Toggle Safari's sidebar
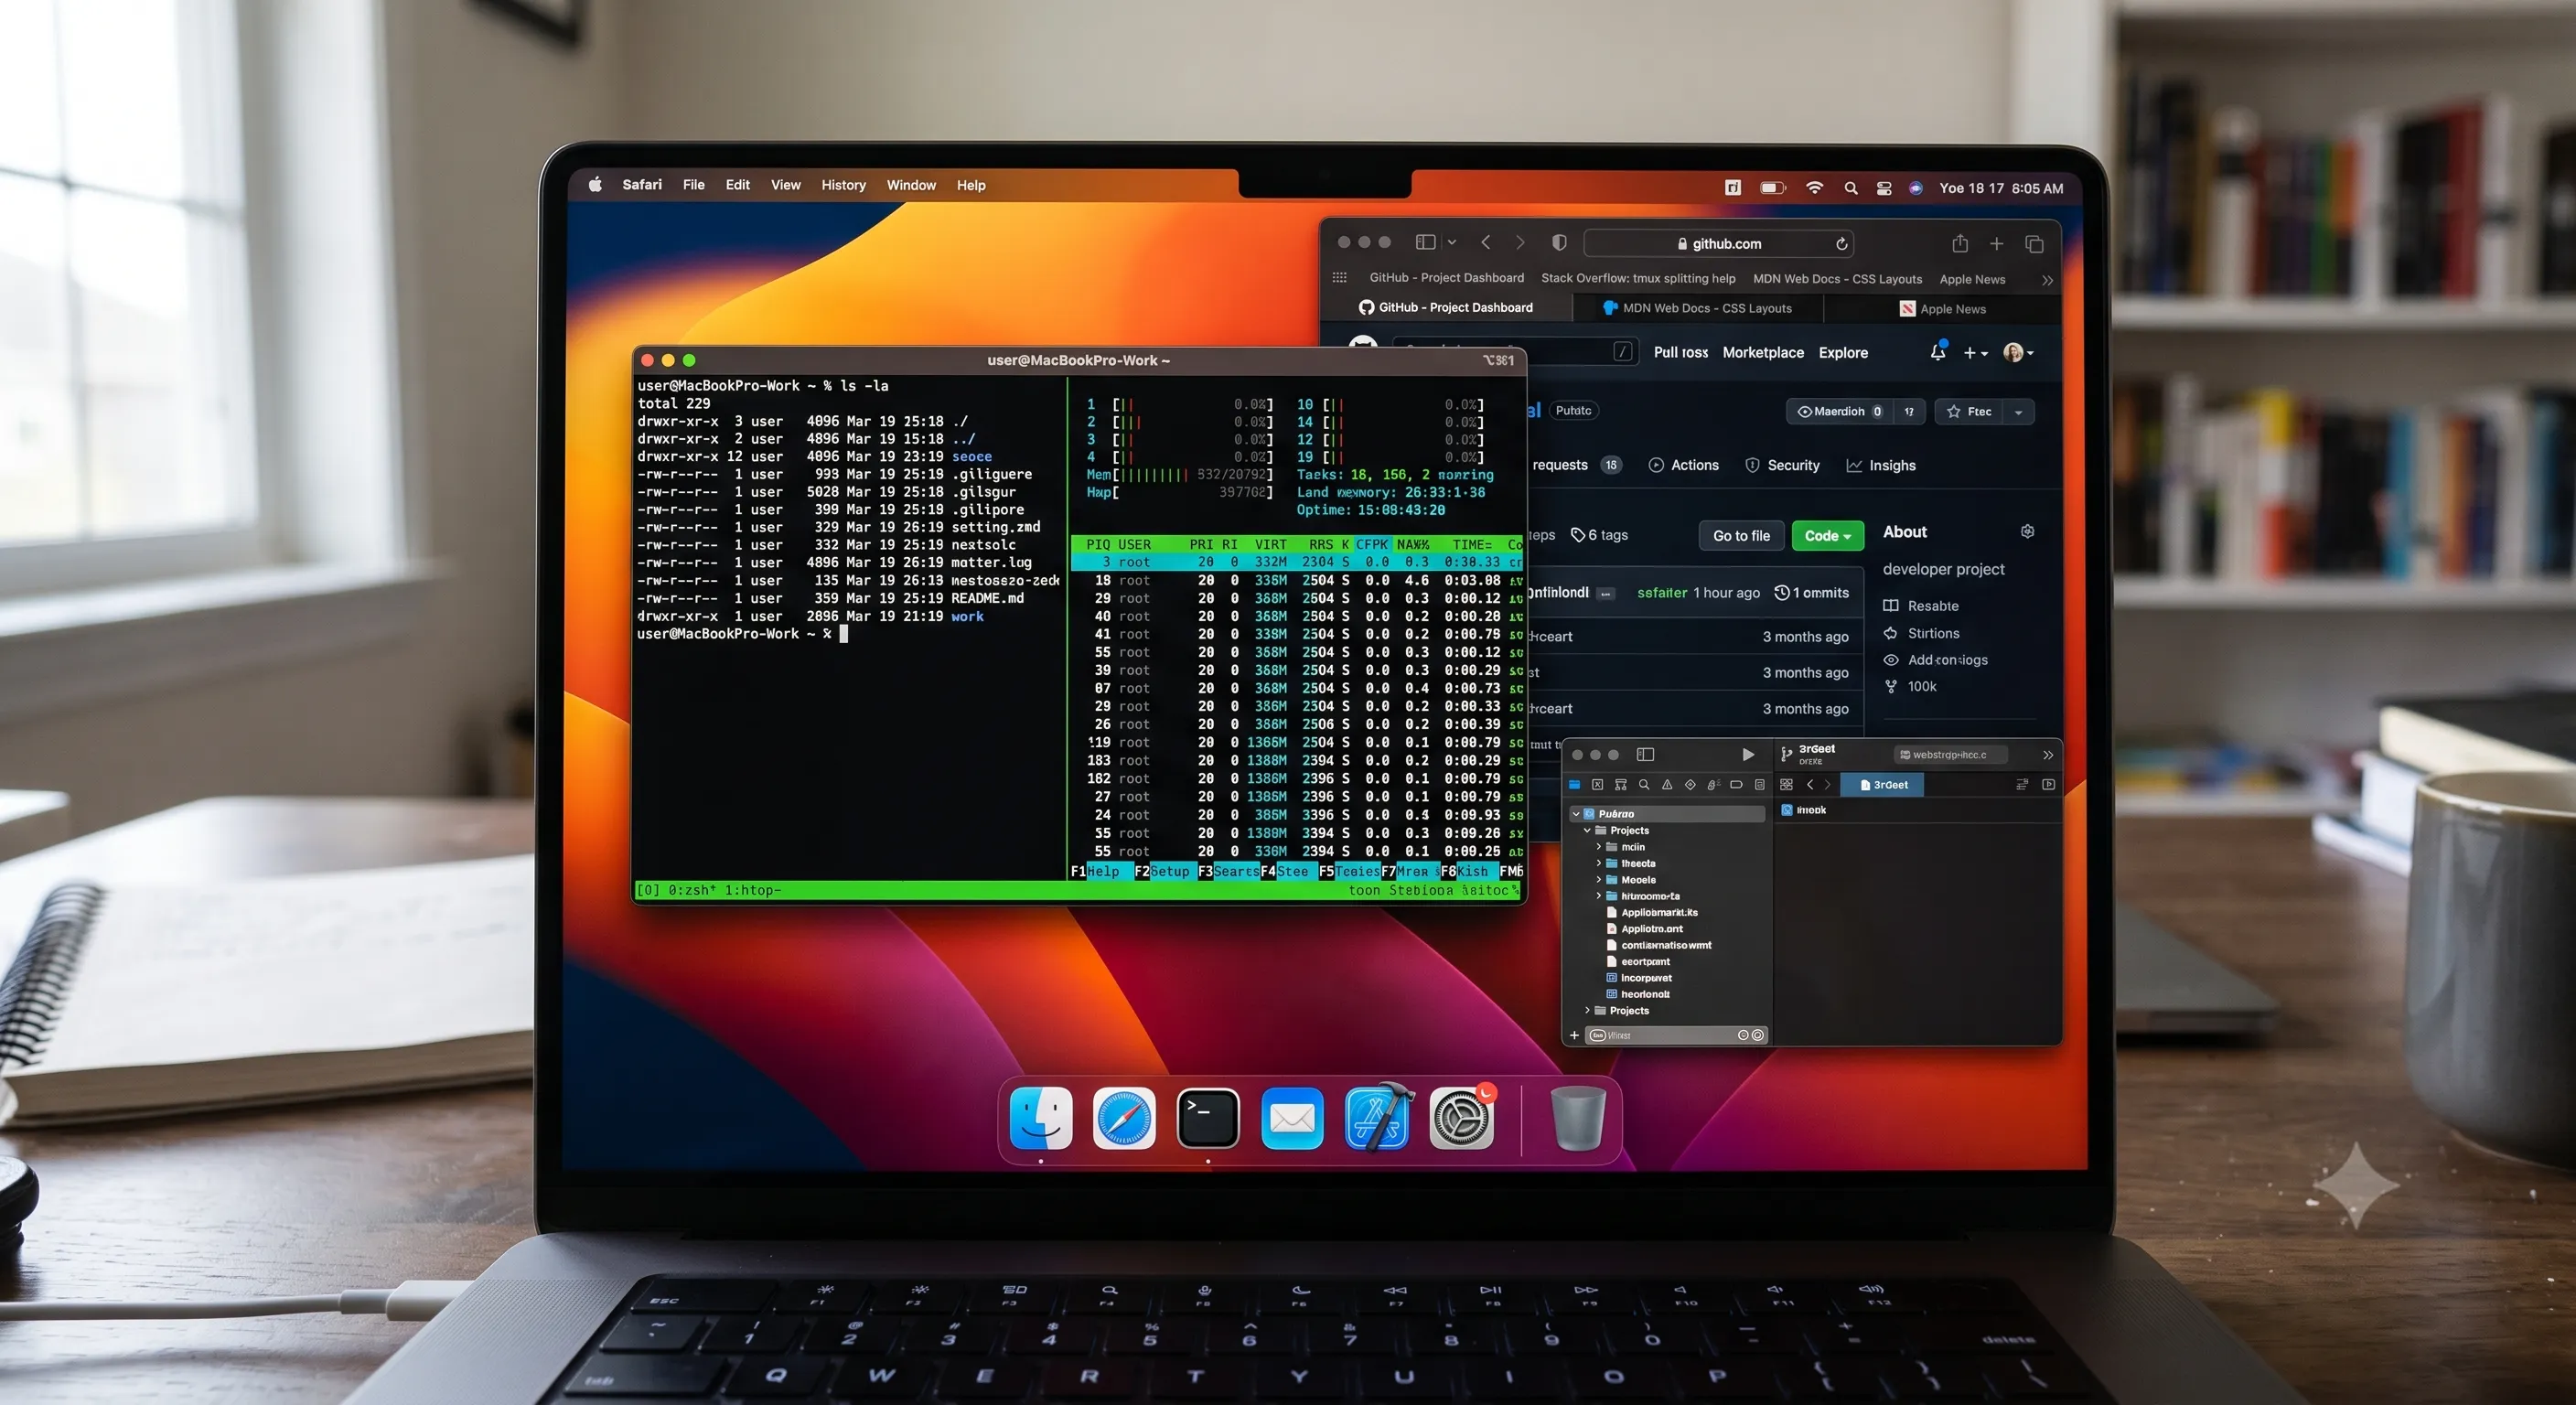 [1426, 242]
